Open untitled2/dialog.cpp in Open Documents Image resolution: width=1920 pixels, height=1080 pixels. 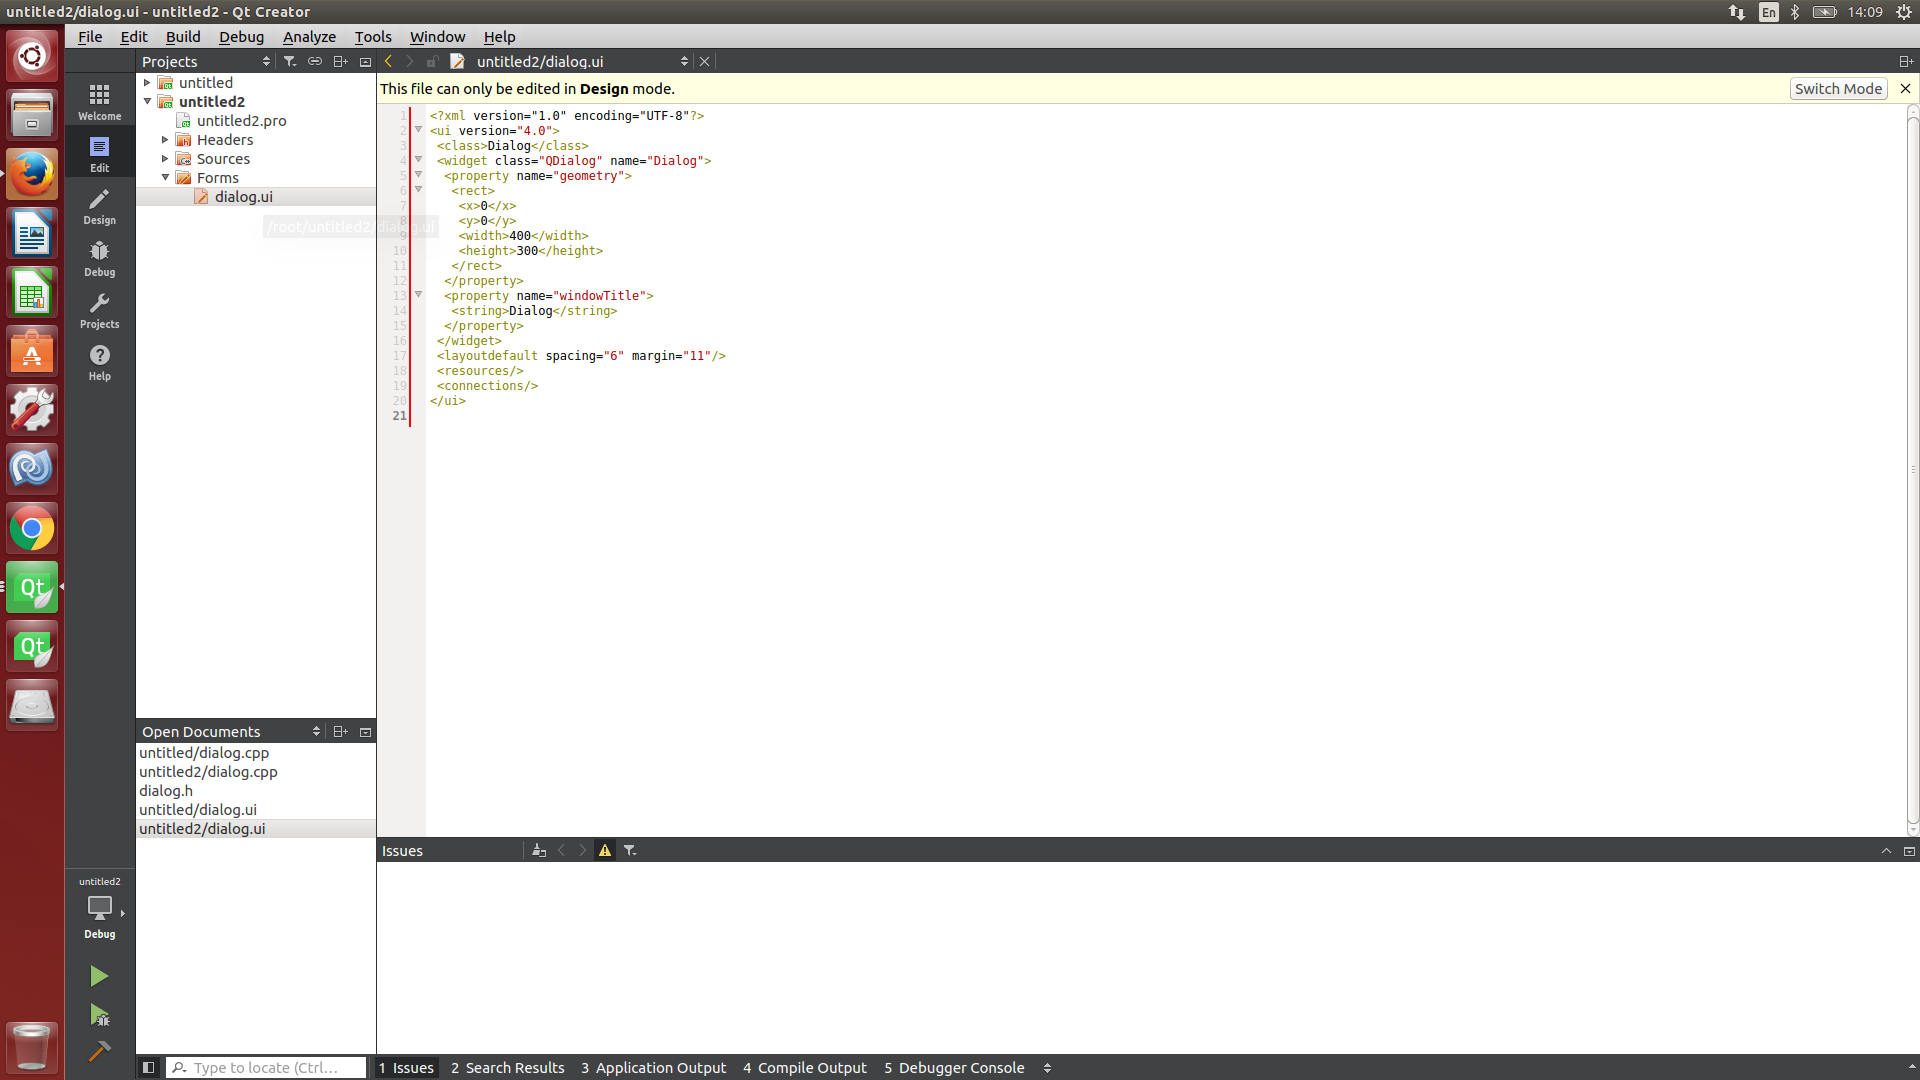coord(208,772)
